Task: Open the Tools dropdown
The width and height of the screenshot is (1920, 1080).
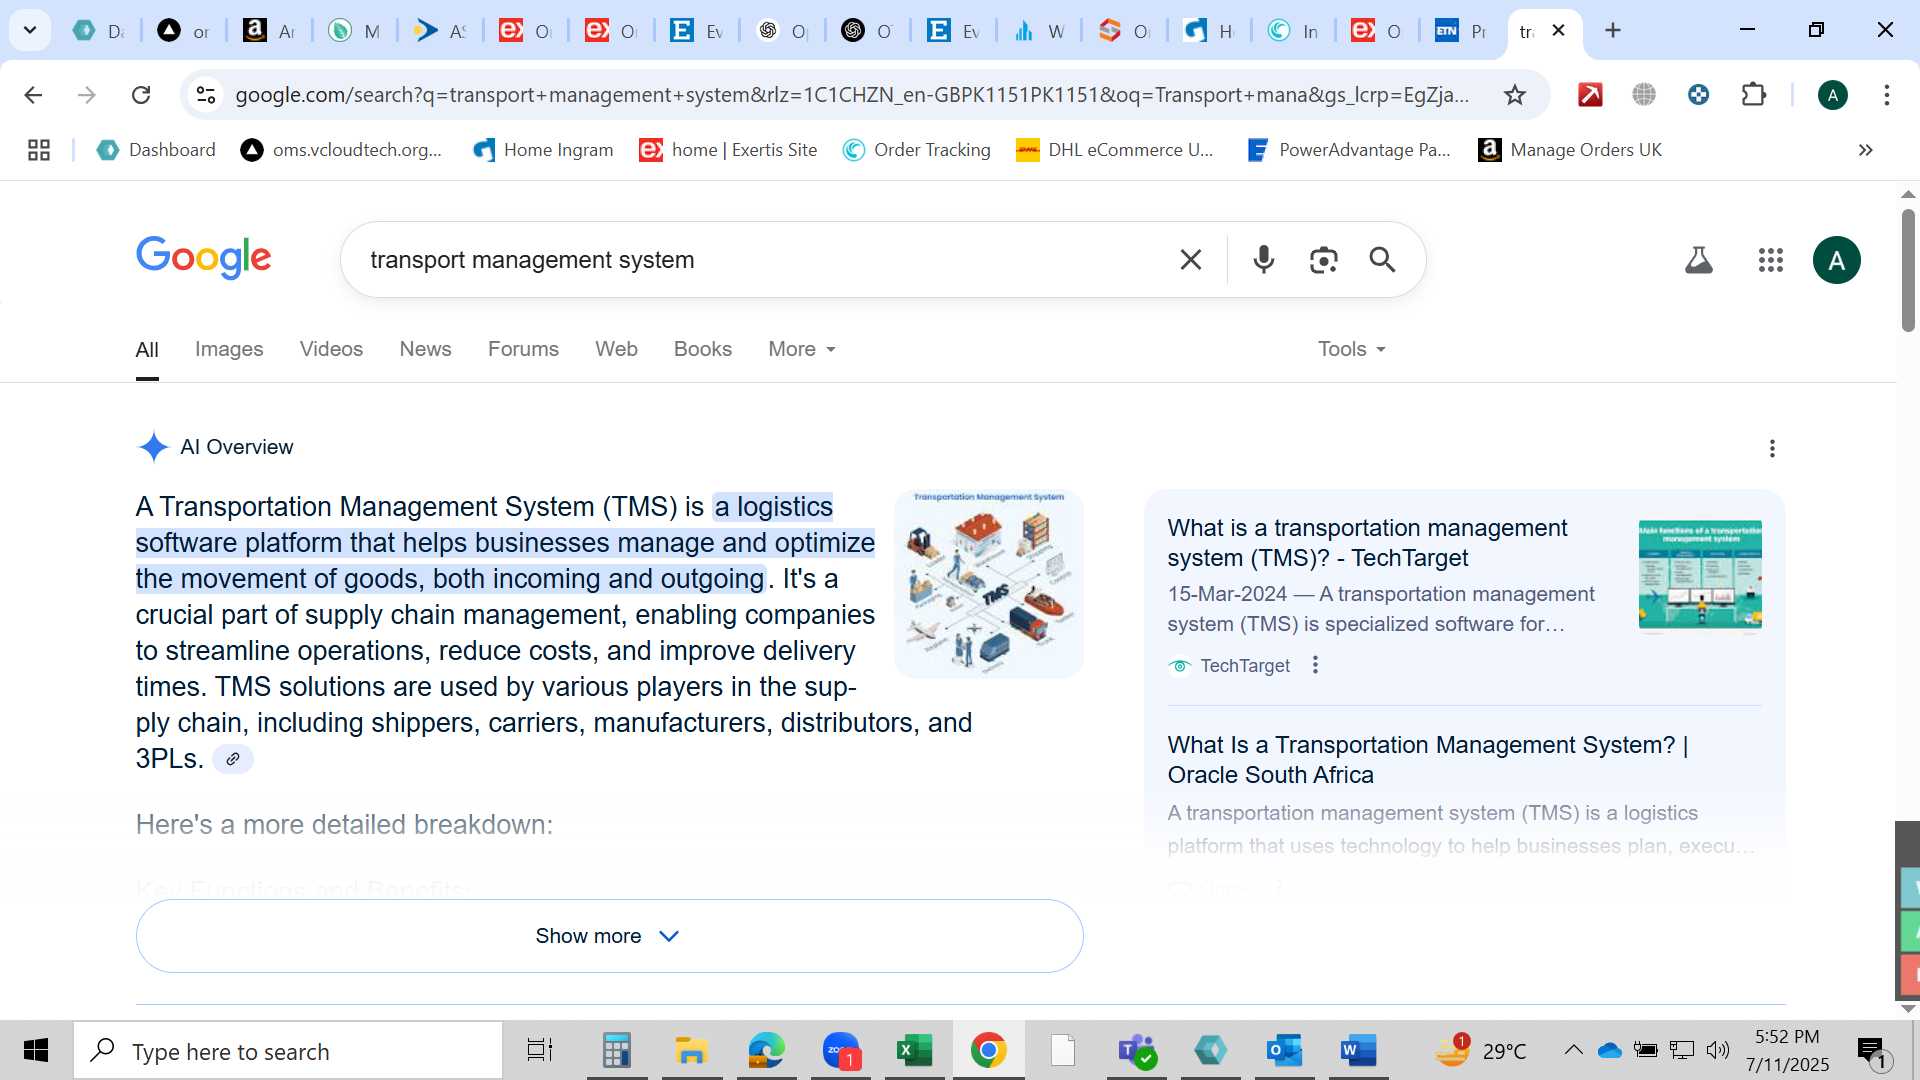Action: 1352,349
